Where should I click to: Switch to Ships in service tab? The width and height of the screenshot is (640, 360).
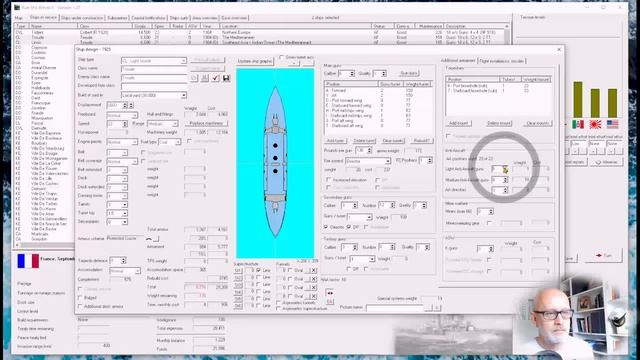pyautogui.click(x=43, y=18)
